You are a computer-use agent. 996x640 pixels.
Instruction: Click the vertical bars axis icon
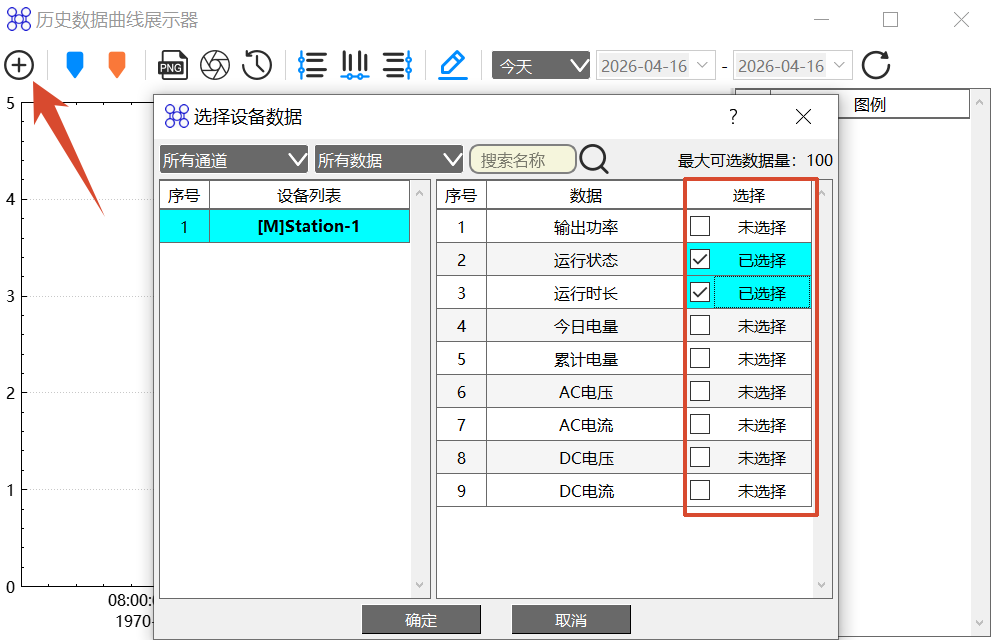[x=354, y=65]
